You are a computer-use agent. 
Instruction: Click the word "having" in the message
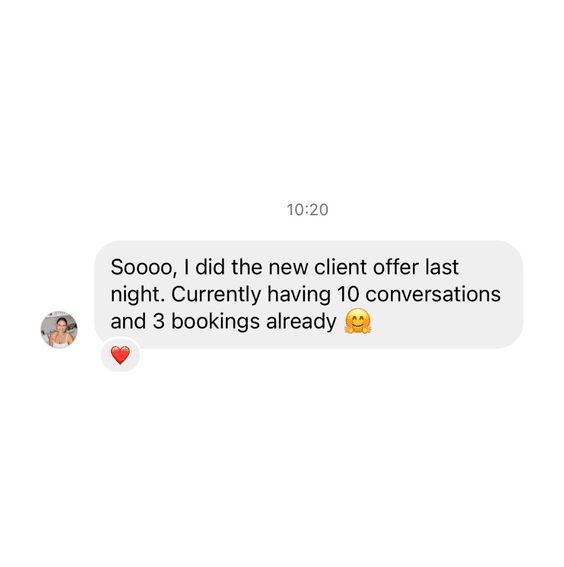[x=299, y=295]
